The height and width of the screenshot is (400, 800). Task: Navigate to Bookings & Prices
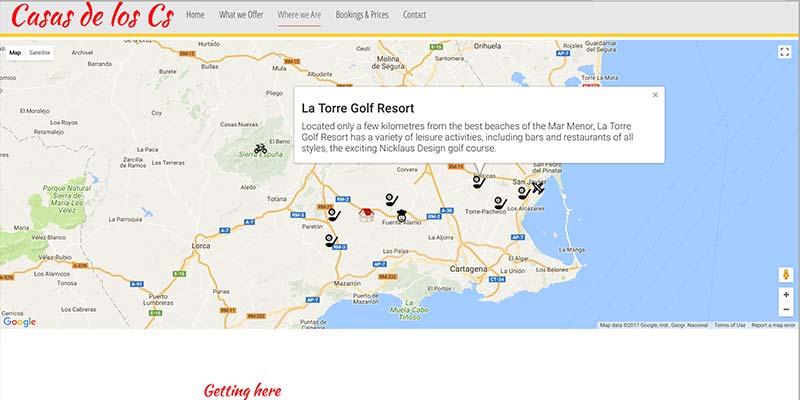pyautogui.click(x=362, y=15)
